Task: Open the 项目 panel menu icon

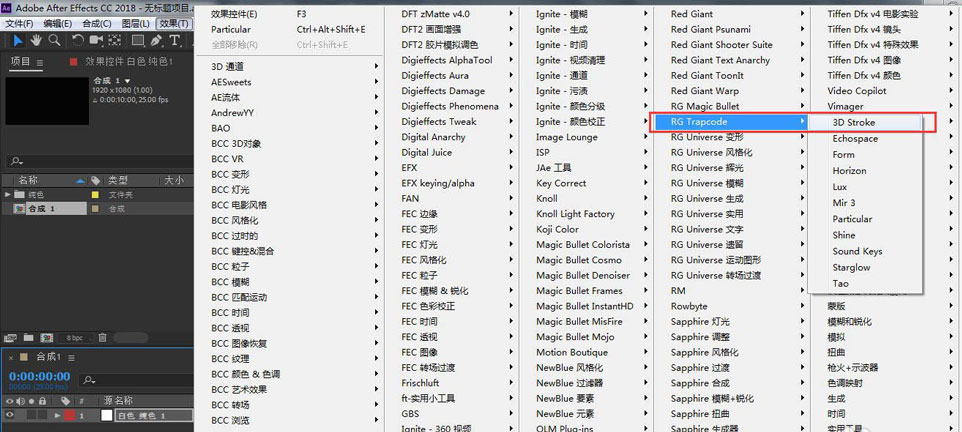Action: tap(40, 62)
